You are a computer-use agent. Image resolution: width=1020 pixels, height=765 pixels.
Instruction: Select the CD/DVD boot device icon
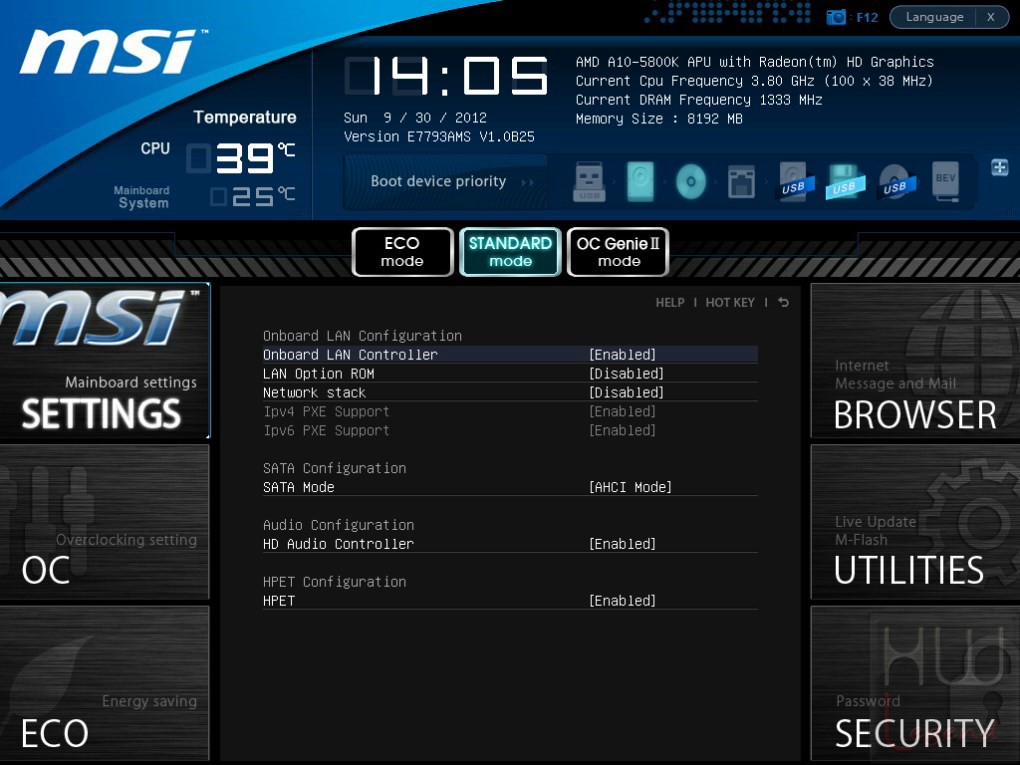(x=691, y=181)
